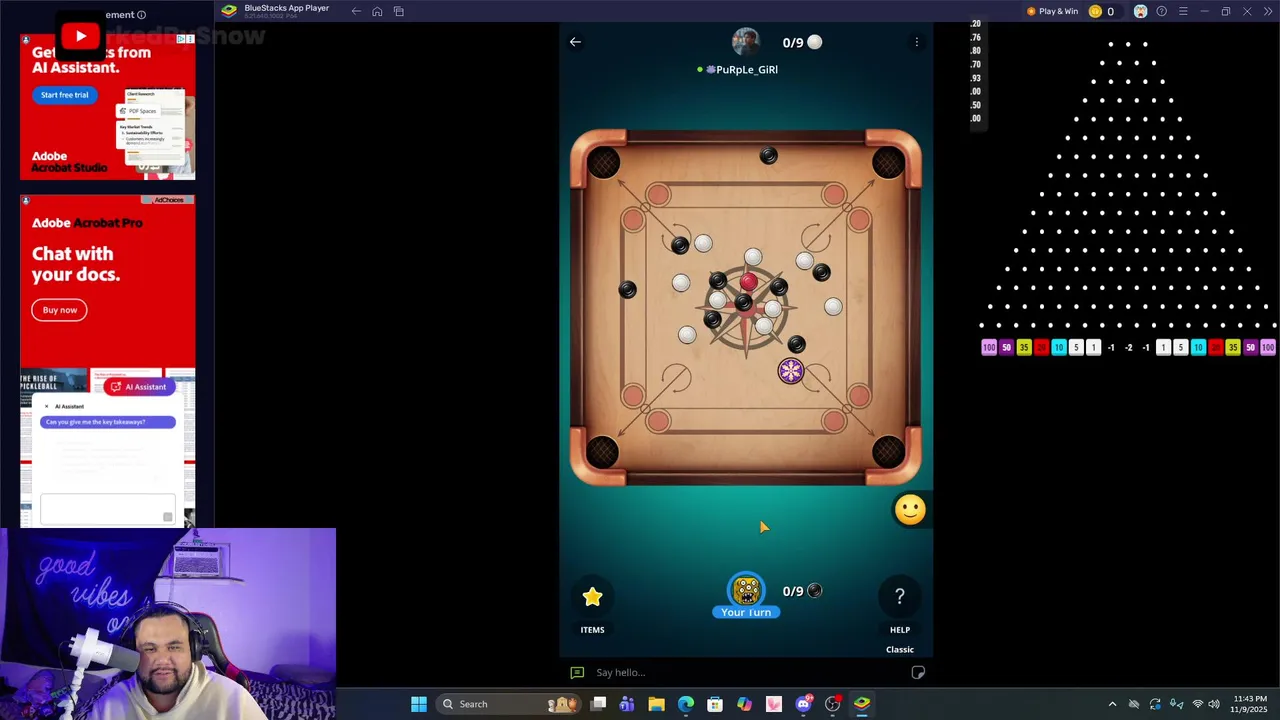This screenshot has width=1280, height=720.
Task: Open Play & Win rewards
Action: tap(1052, 11)
